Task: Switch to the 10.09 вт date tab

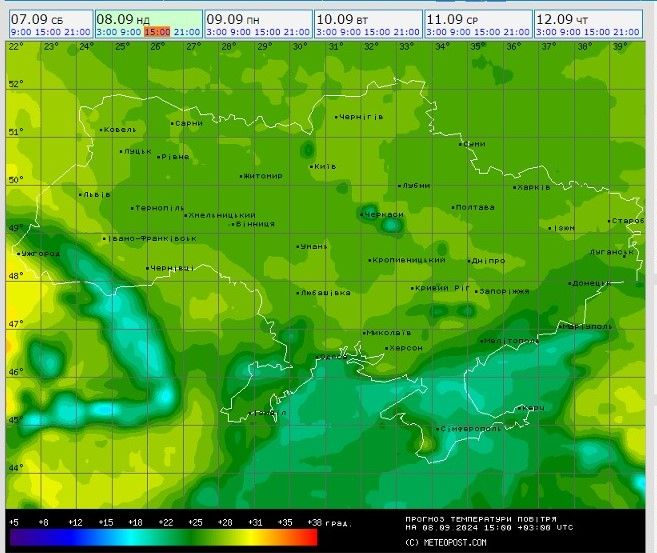Action: 338,18
